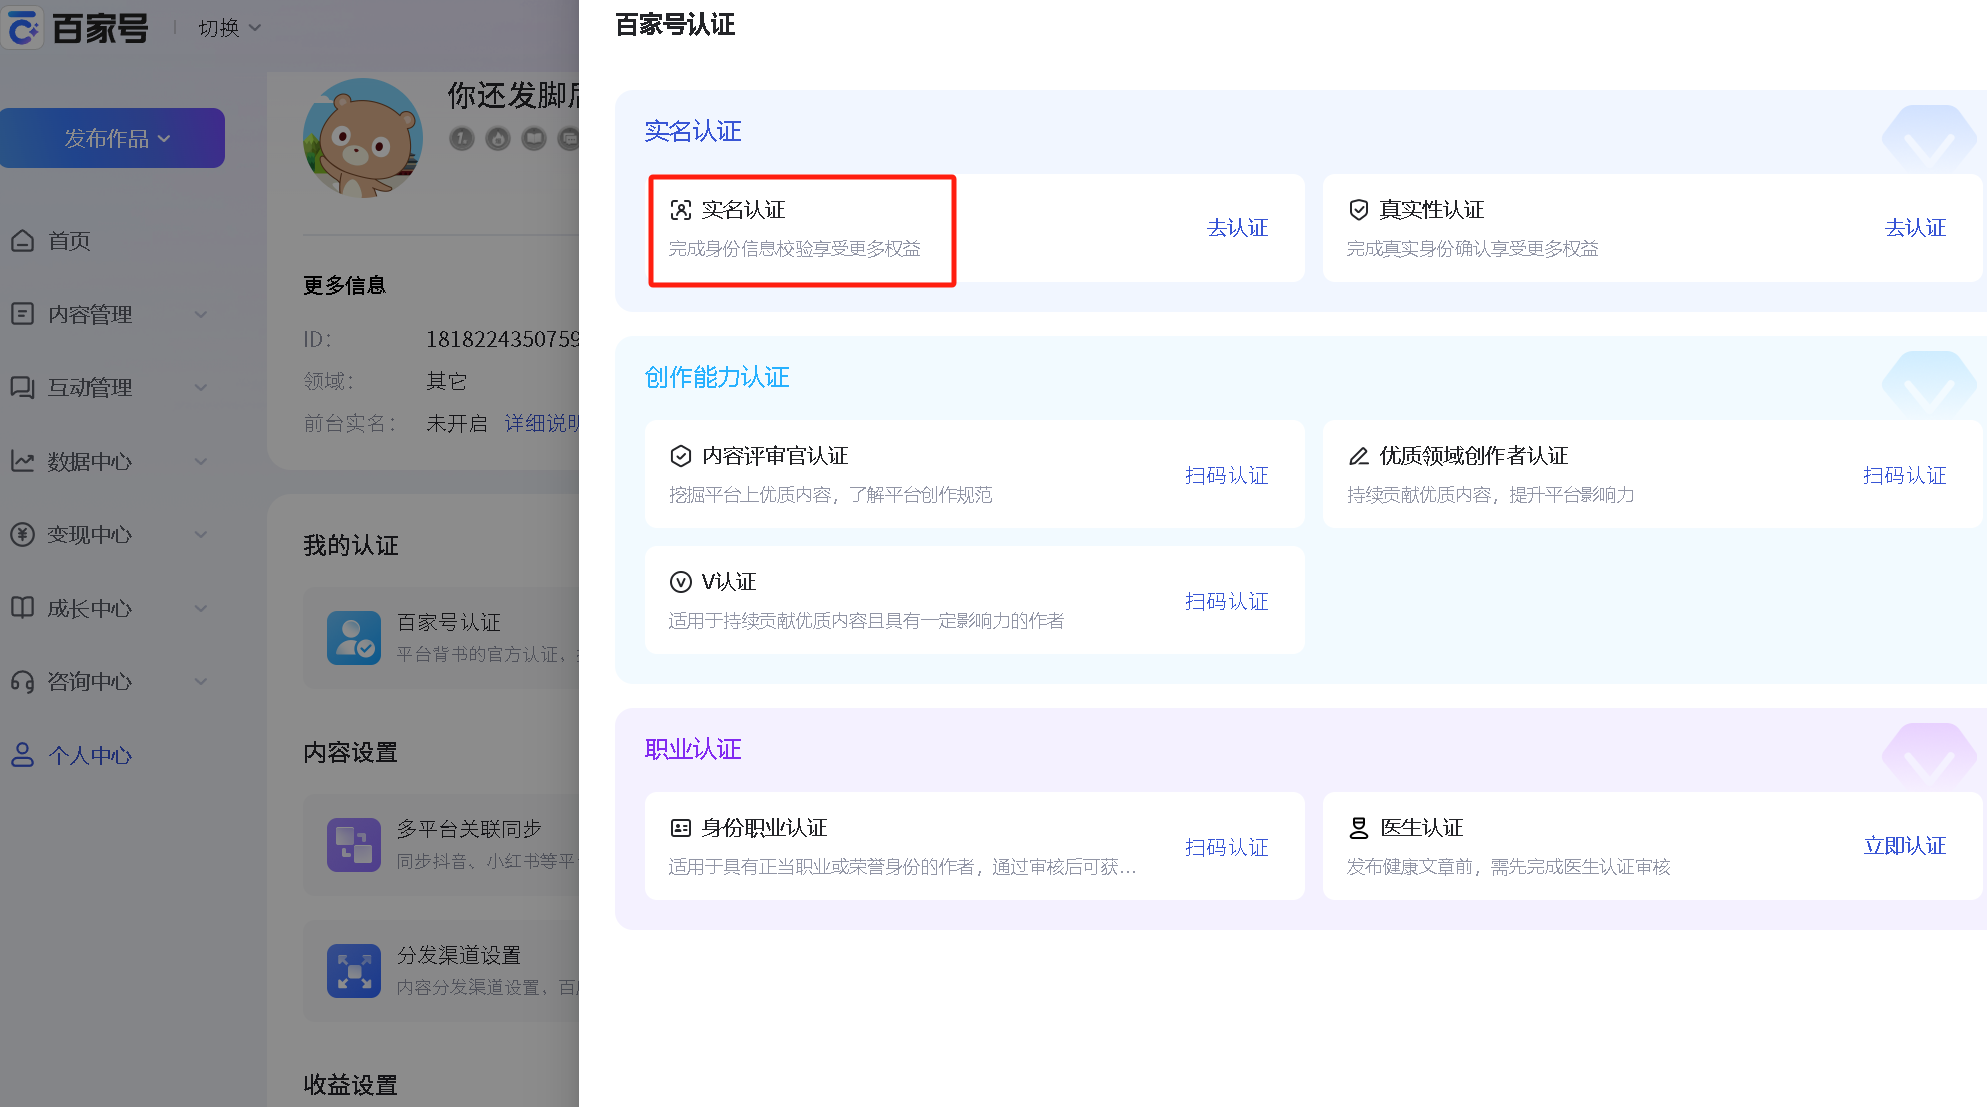Open the 切换 account switch dropdown
The height and width of the screenshot is (1107, 1987).
pyautogui.click(x=229, y=28)
